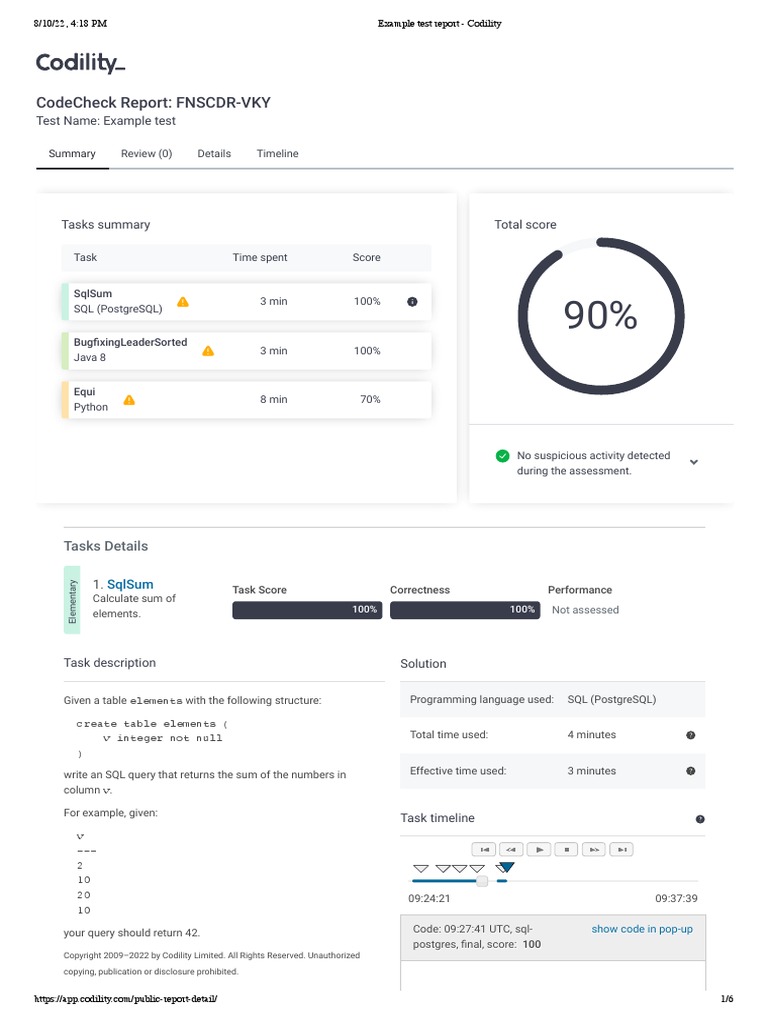Click the green checkmark for suspicious activity status
Viewport: 768px width, 1024px height.
pyautogui.click(x=502, y=456)
